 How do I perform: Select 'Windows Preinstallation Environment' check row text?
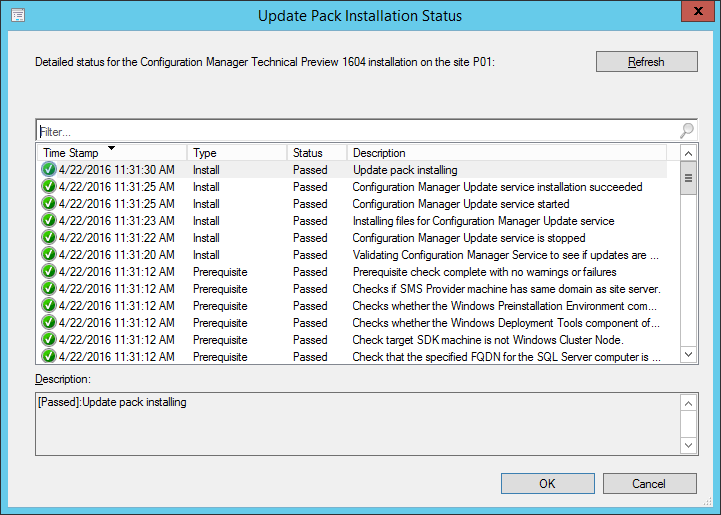coord(504,306)
